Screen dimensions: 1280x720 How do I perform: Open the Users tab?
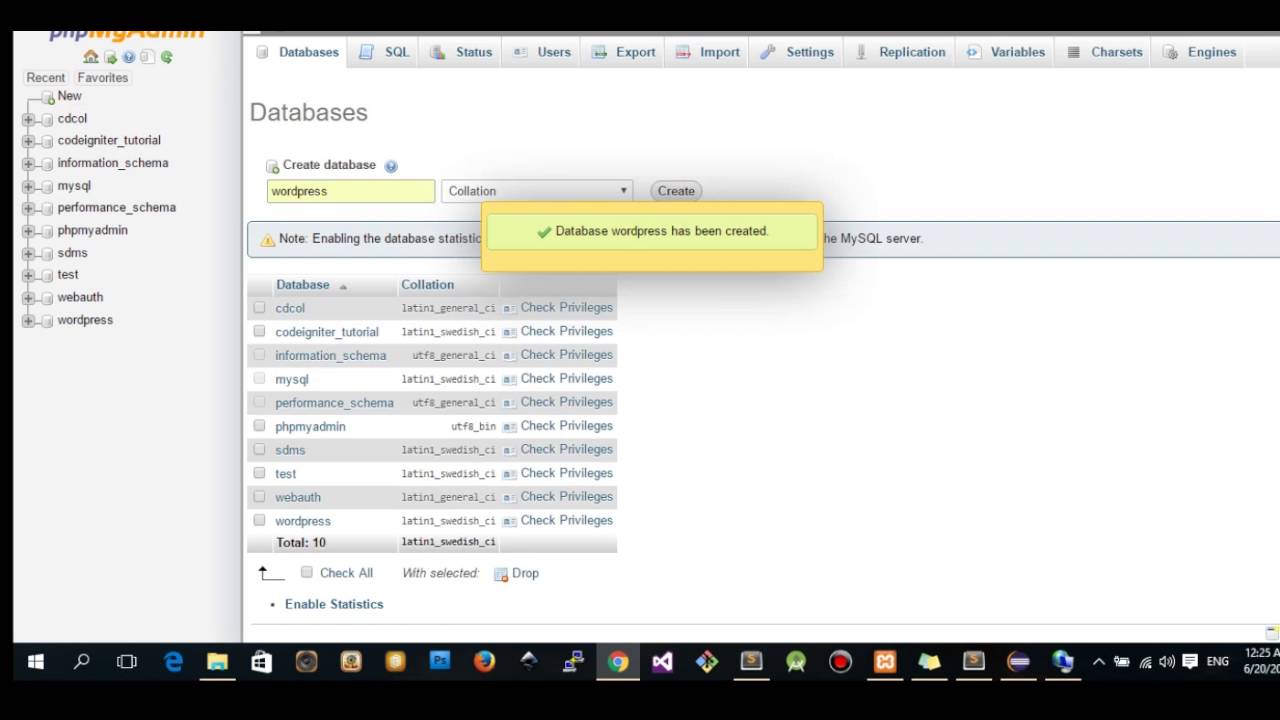[x=542, y=52]
